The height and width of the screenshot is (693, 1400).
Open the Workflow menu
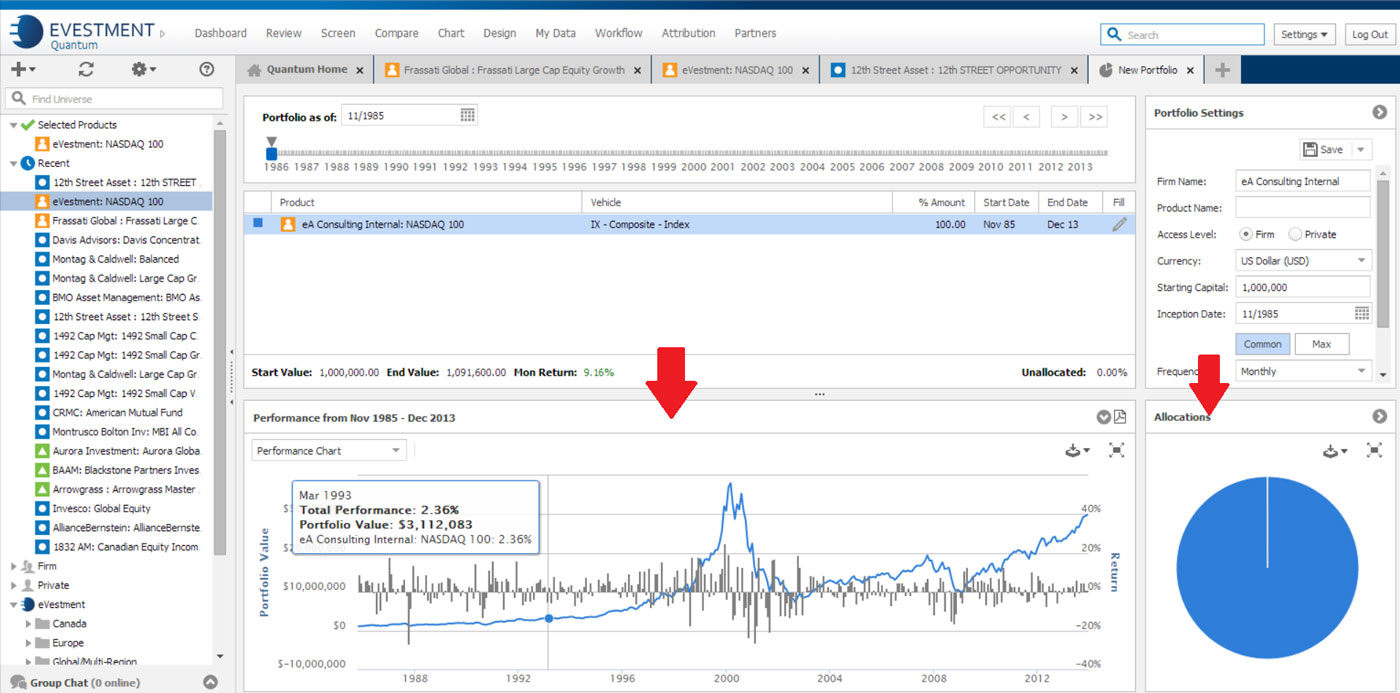619,33
